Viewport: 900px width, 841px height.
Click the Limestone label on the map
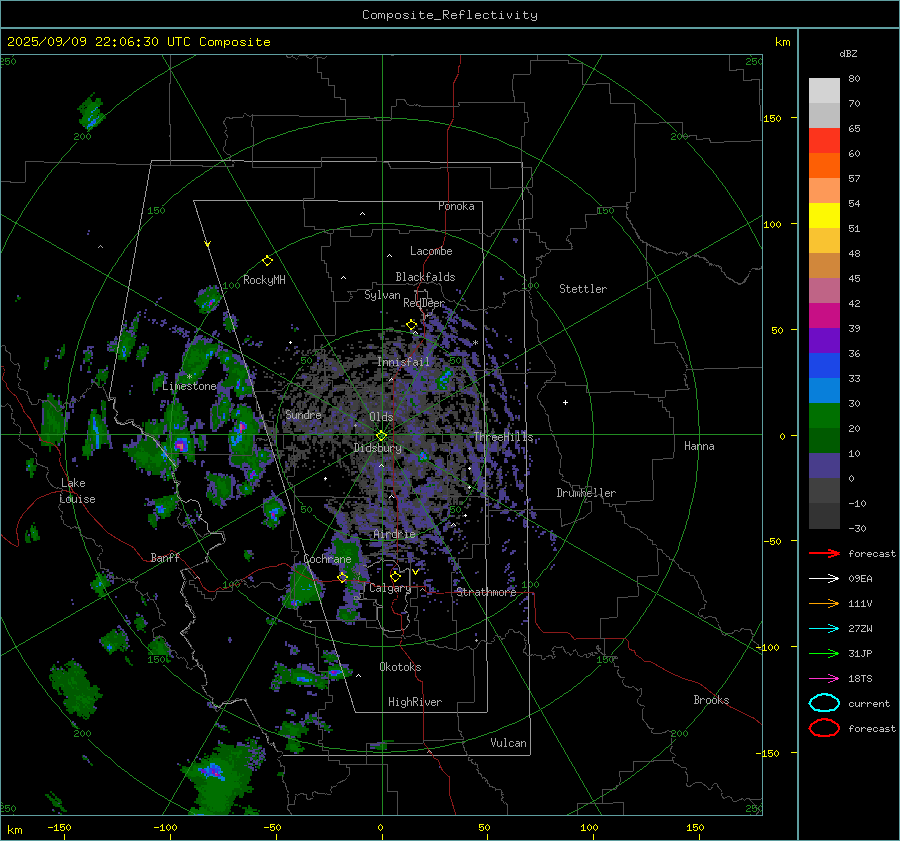[189, 386]
